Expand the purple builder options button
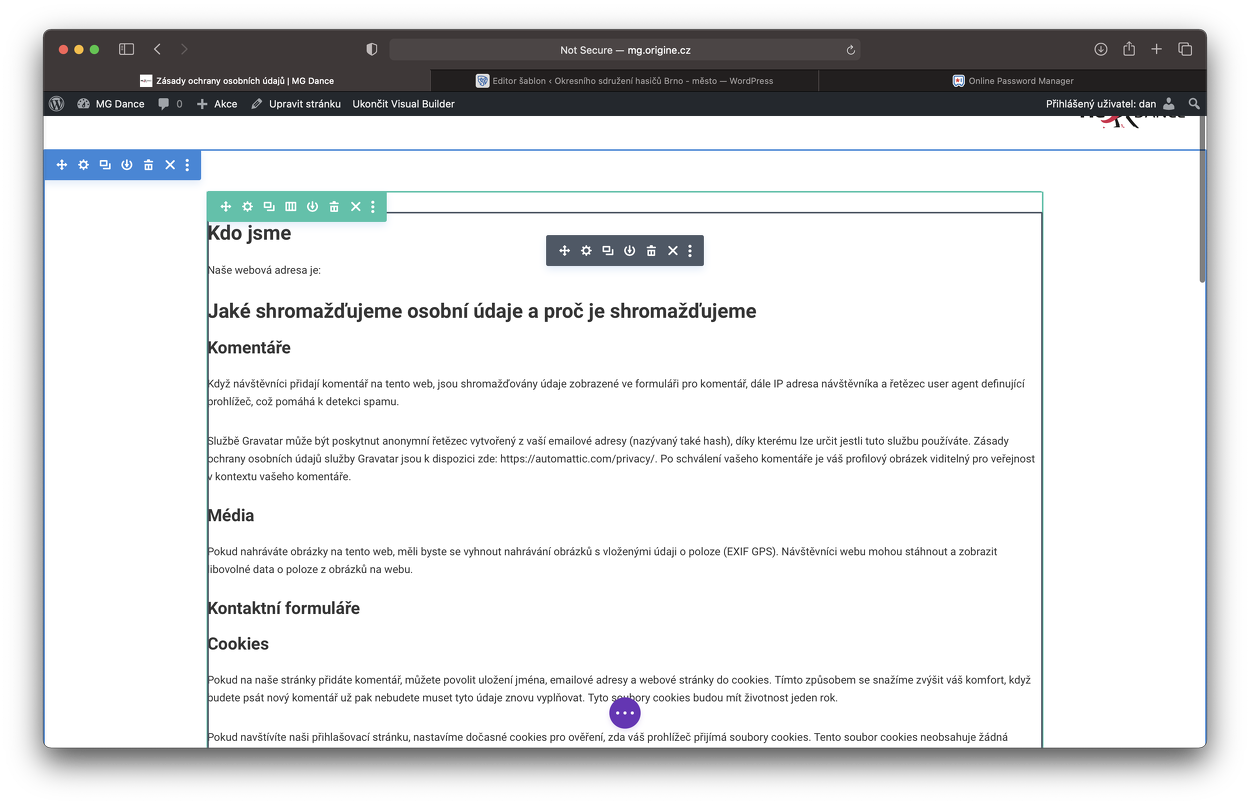 (x=625, y=713)
